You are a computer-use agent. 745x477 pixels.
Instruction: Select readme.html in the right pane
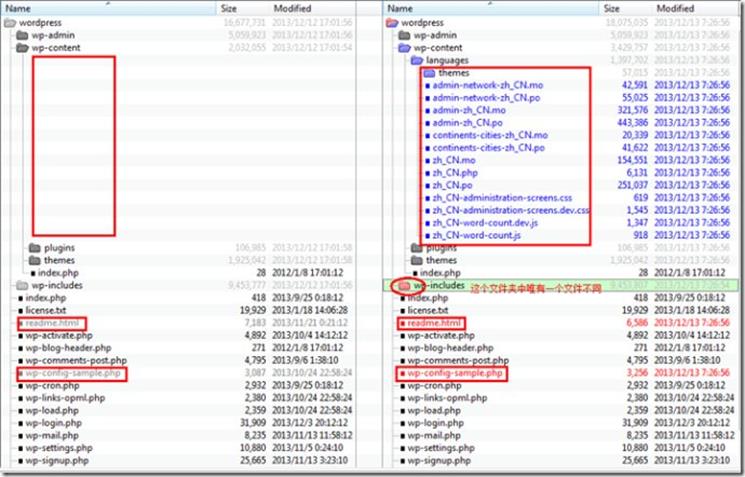pyautogui.click(x=433, y=323)
